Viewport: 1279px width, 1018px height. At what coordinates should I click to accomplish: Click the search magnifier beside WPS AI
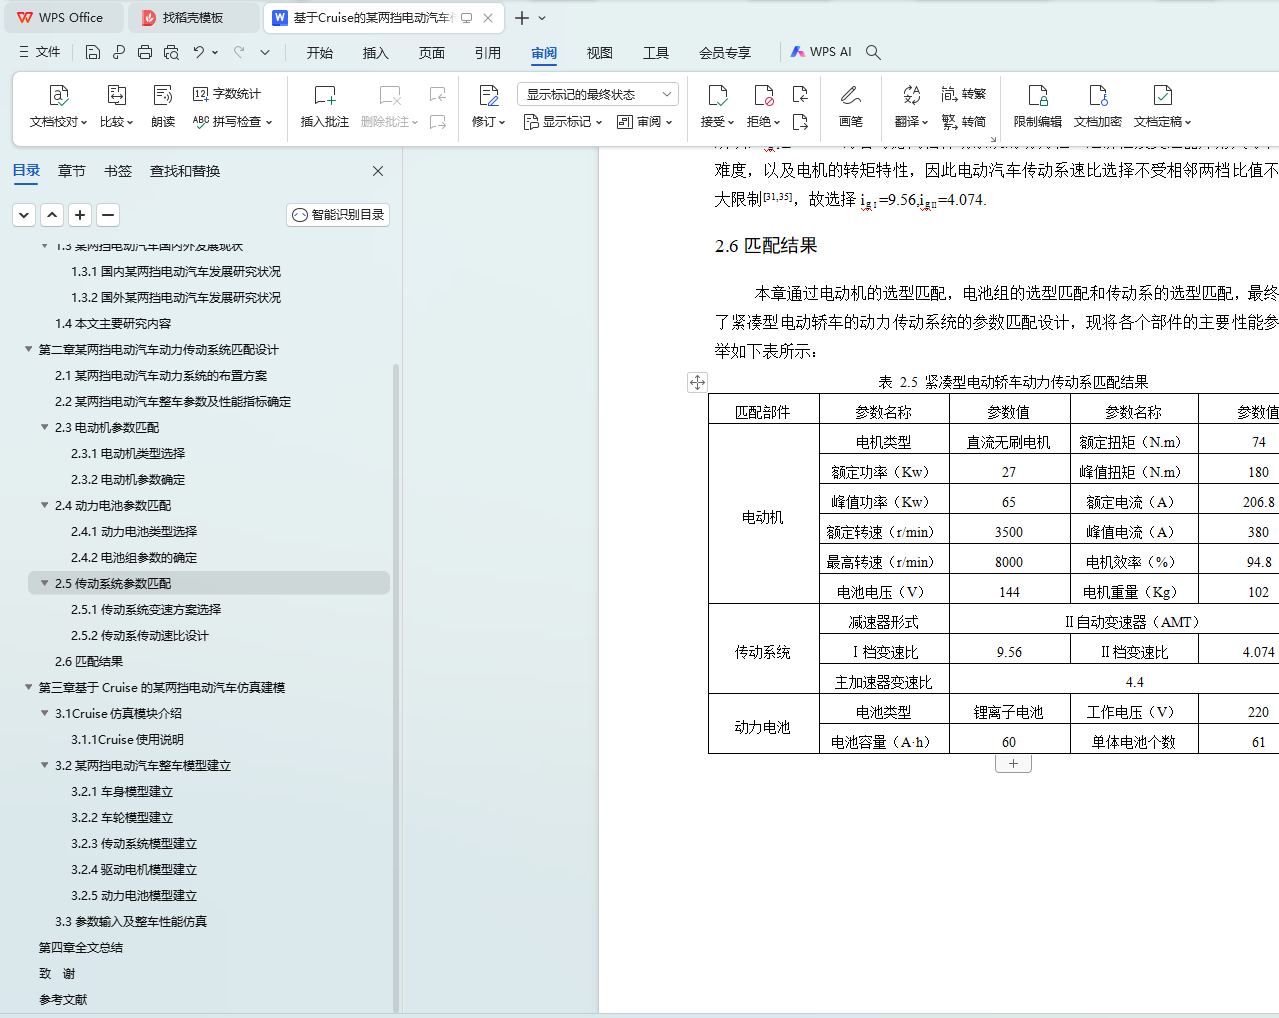point(873,52)
